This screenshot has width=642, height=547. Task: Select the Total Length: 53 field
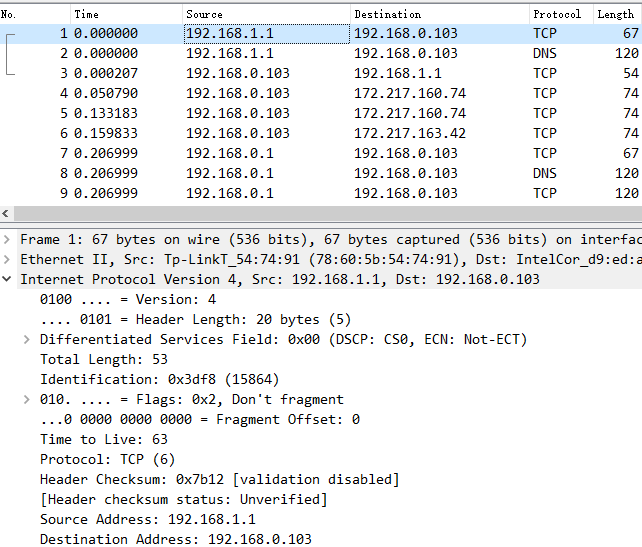104,359
